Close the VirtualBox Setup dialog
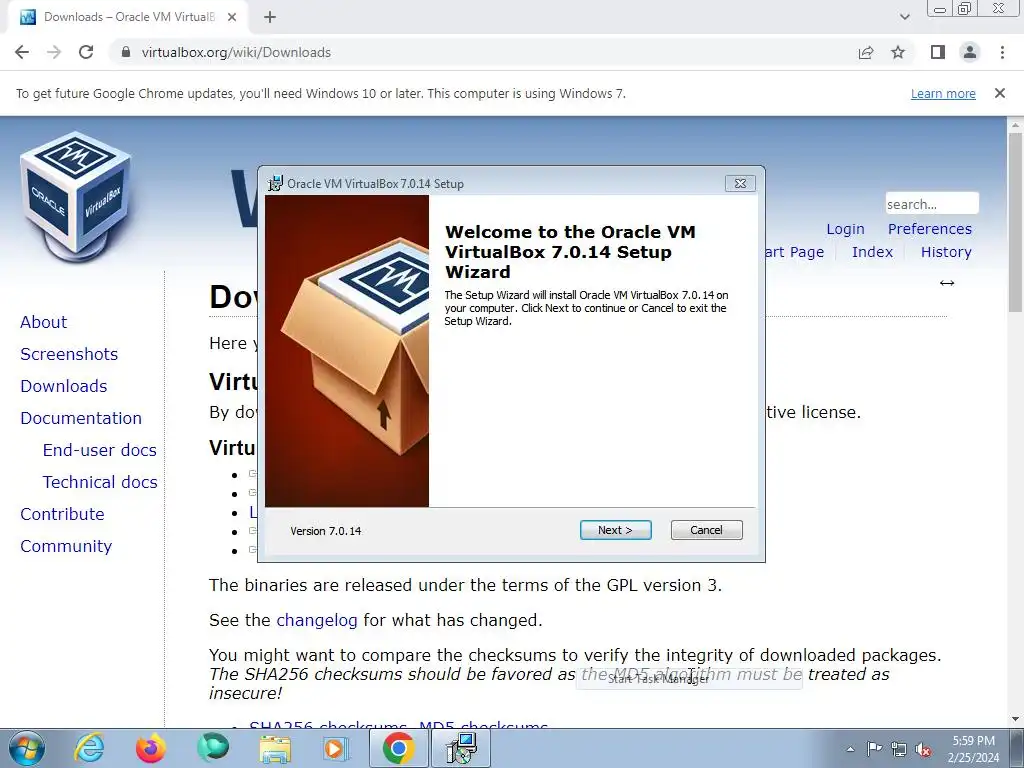 pos(740,184)
